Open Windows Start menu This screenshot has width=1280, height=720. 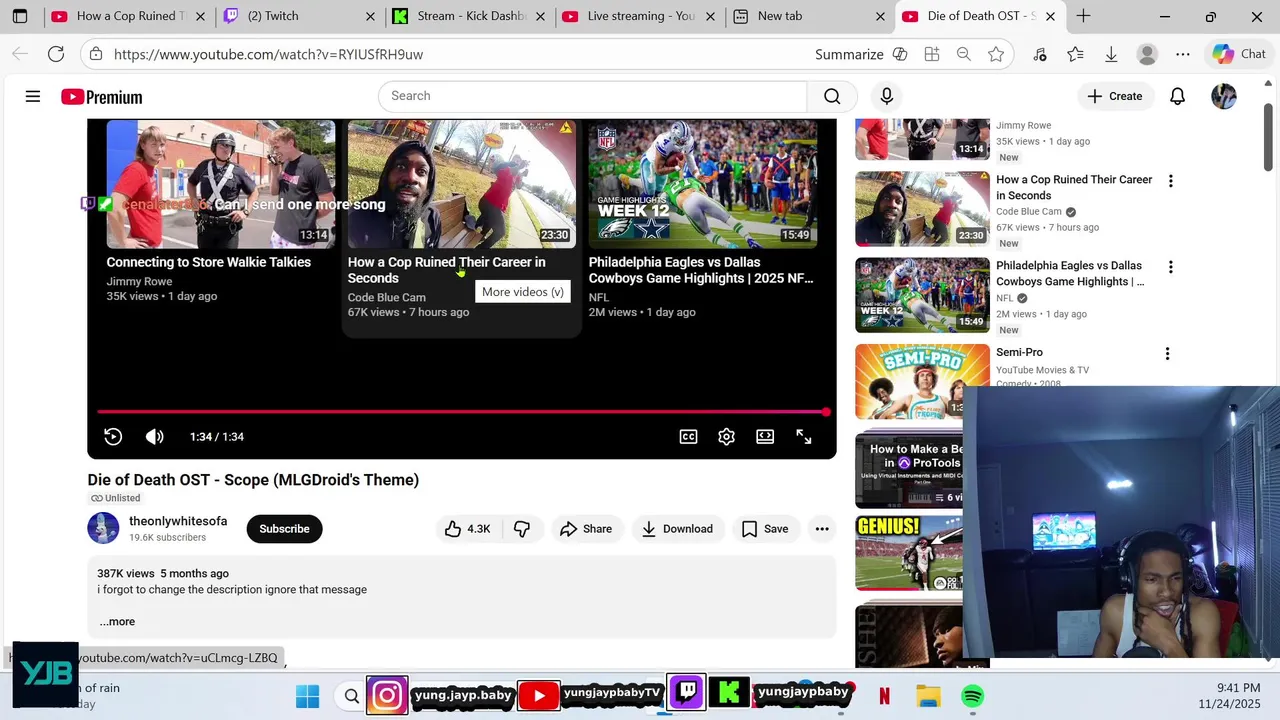click(x=307, y=696)
